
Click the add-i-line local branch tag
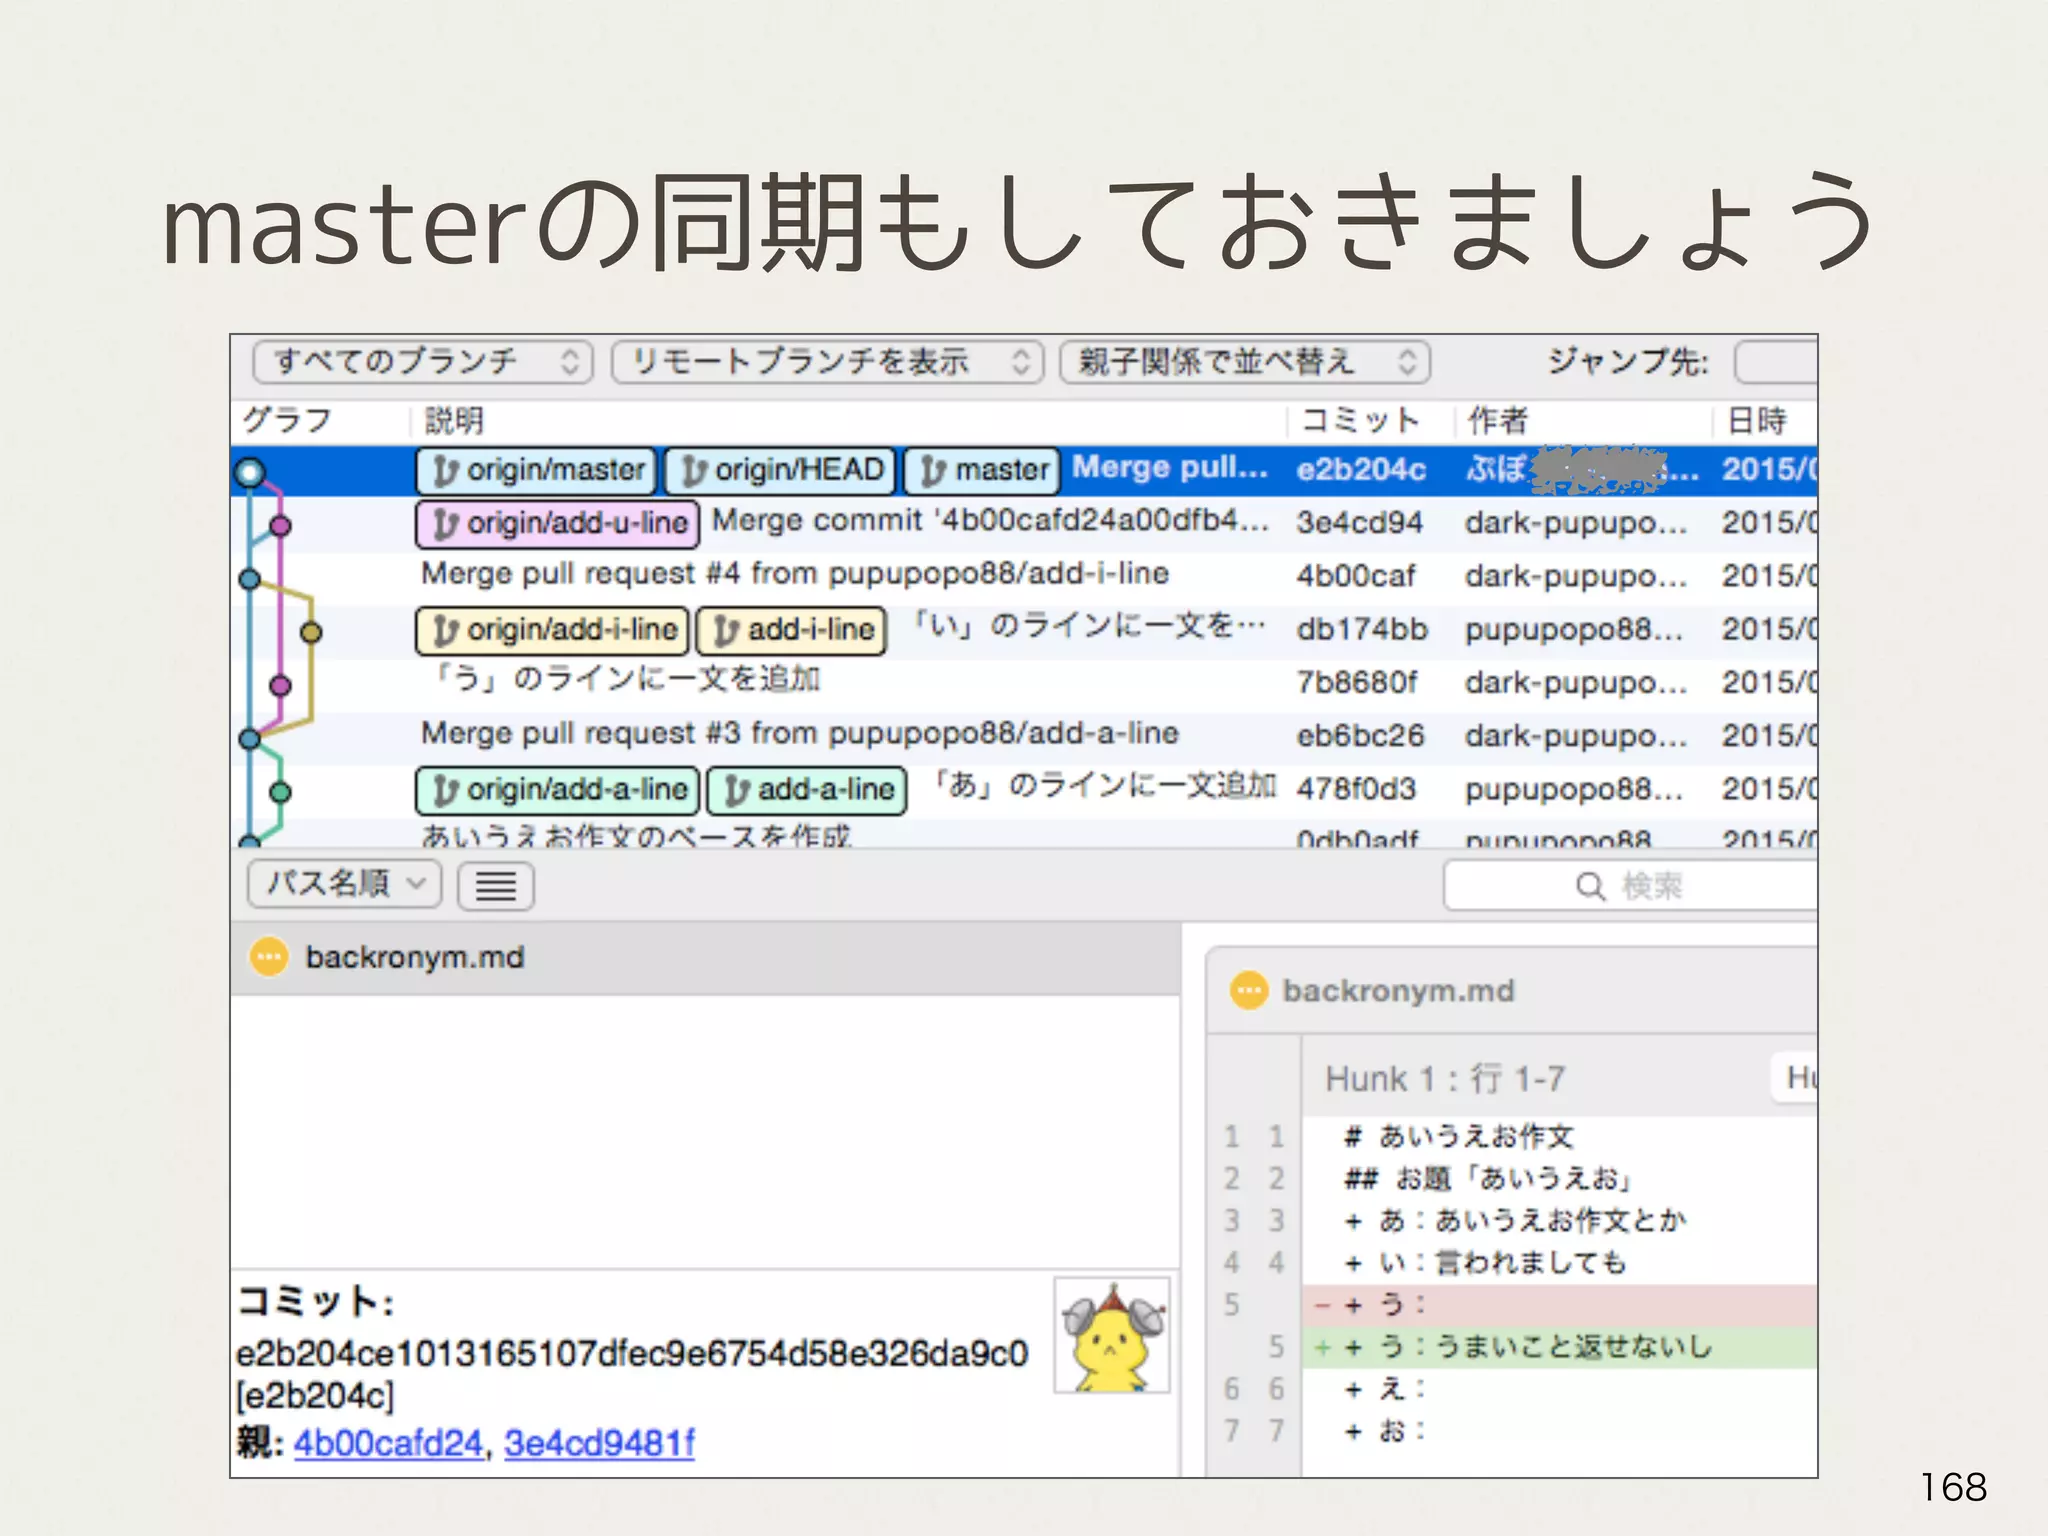[x=791, y=630]
